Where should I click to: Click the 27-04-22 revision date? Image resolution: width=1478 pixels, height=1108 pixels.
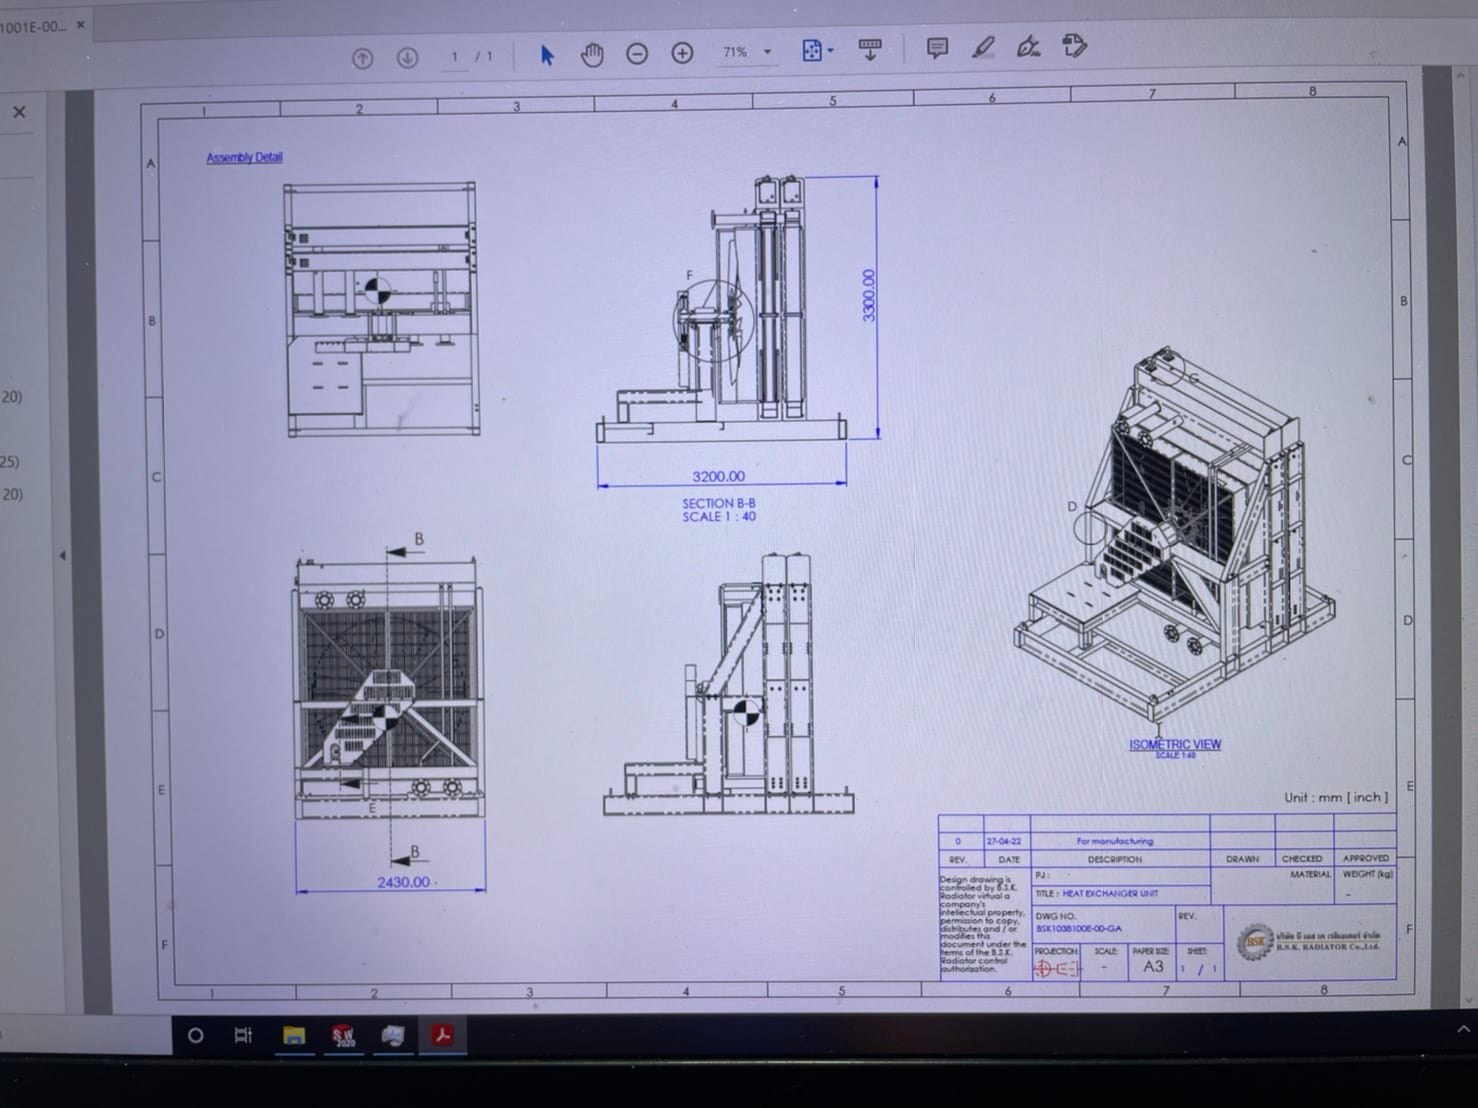pyautogui.click(x=1003, y=841)
